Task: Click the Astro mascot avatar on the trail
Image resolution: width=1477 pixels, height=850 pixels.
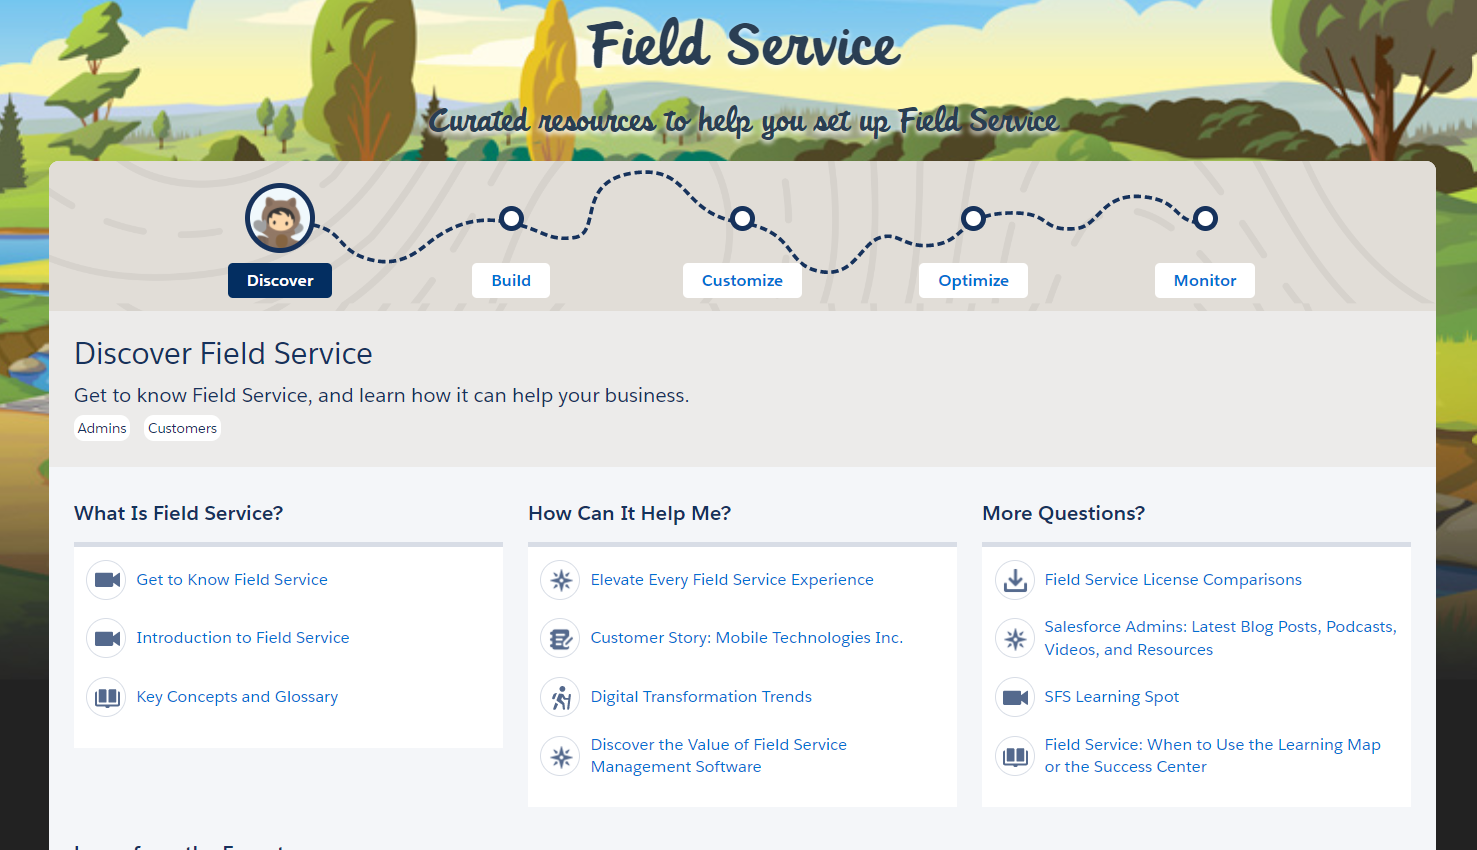Action: 280,218
